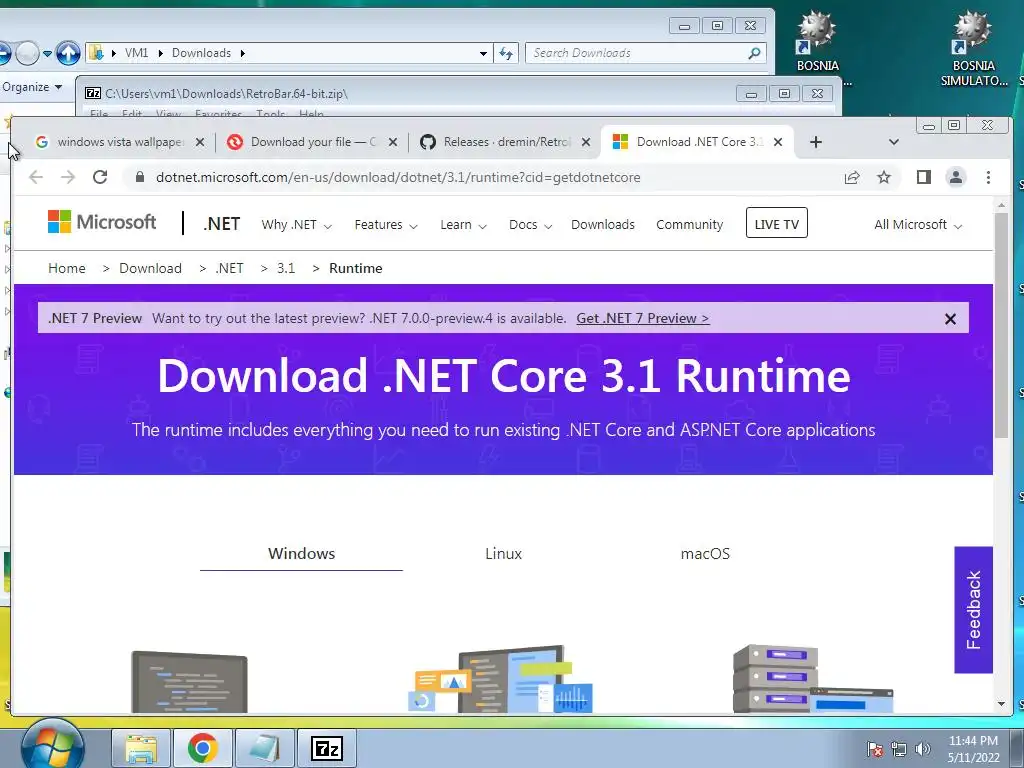
Task: Click page scrollbar down arrow
Action: pos(1001,704)
